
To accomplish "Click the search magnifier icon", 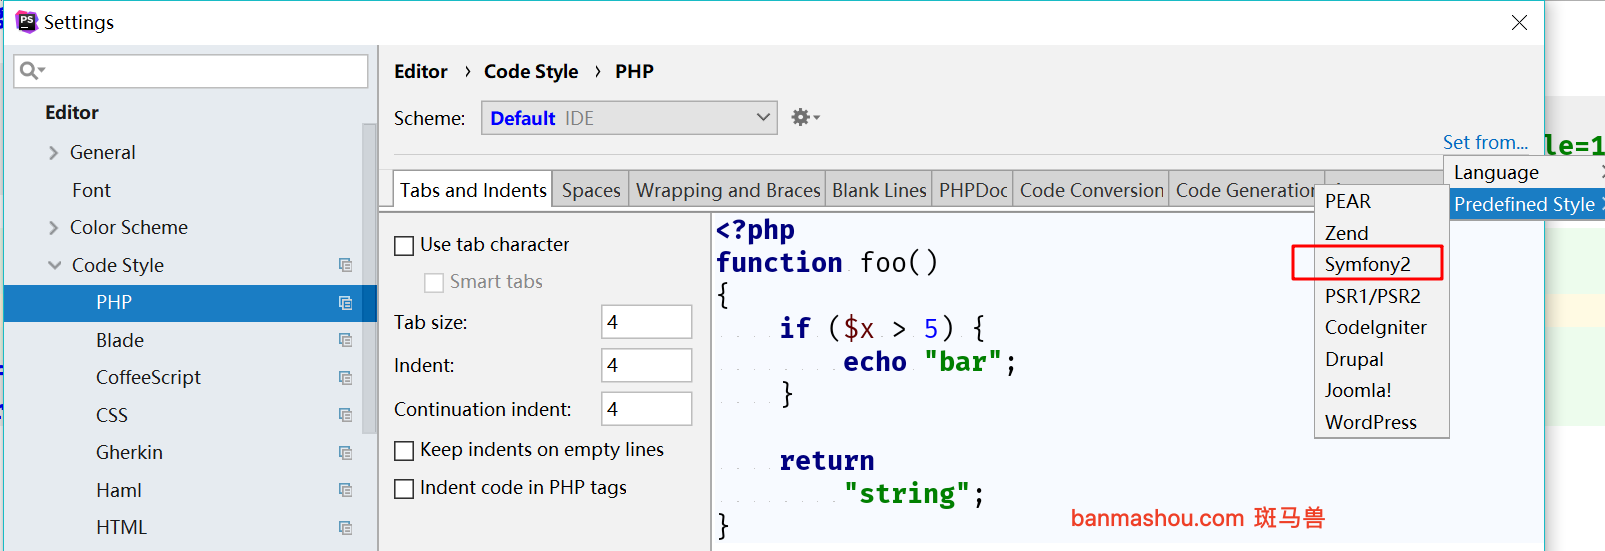I will pyautogui.click(x=30, y=70).
